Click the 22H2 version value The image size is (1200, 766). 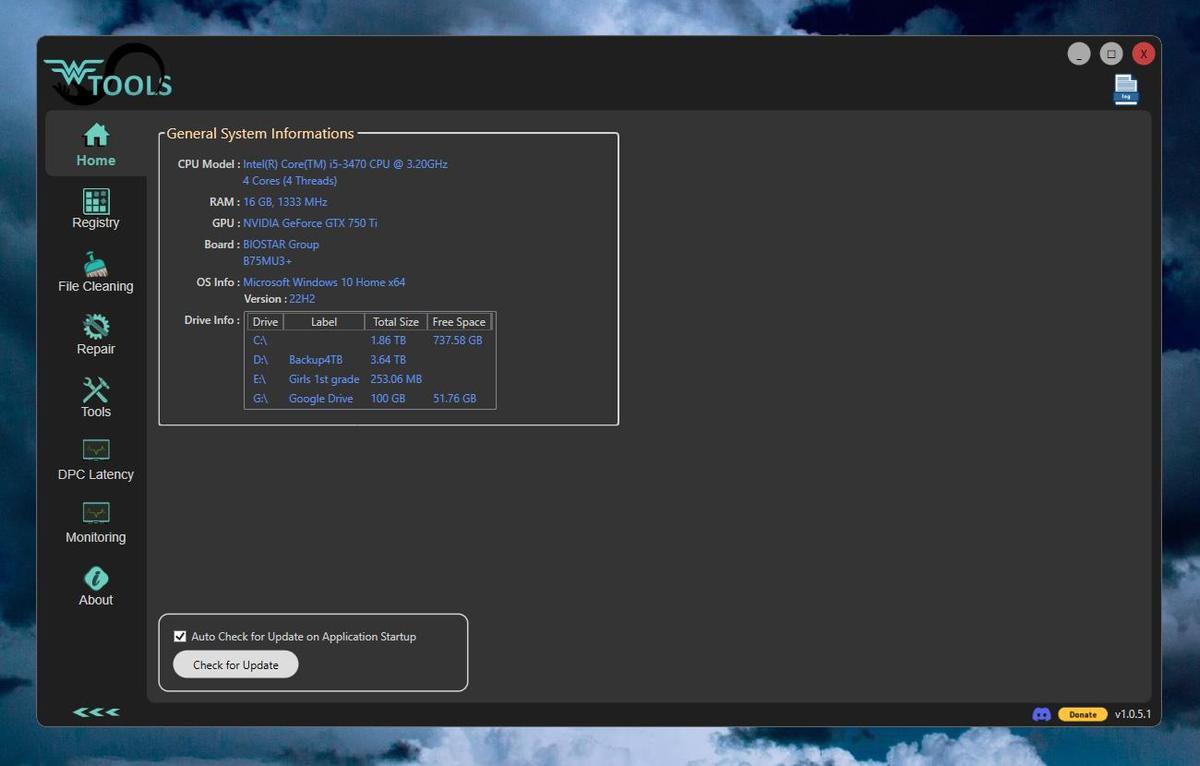click(302, 299)
